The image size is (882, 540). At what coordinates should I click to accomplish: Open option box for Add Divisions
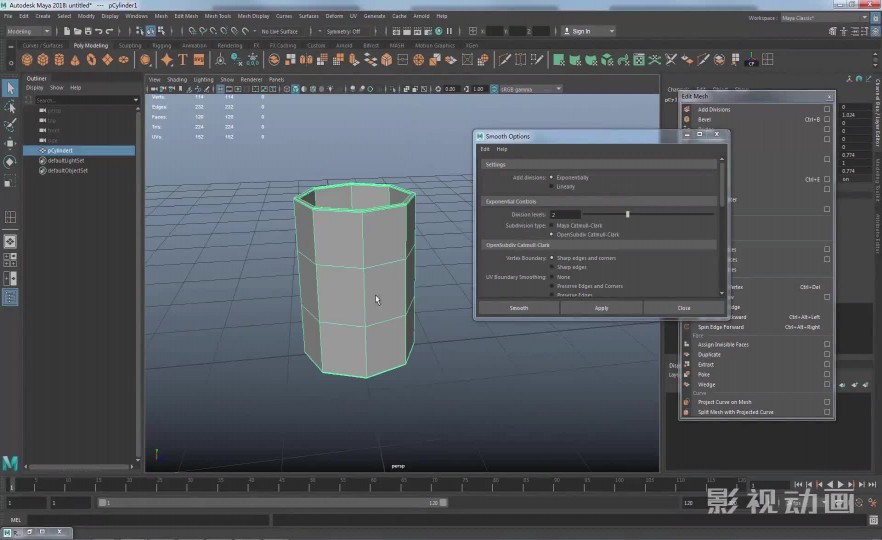pos(827,109)
